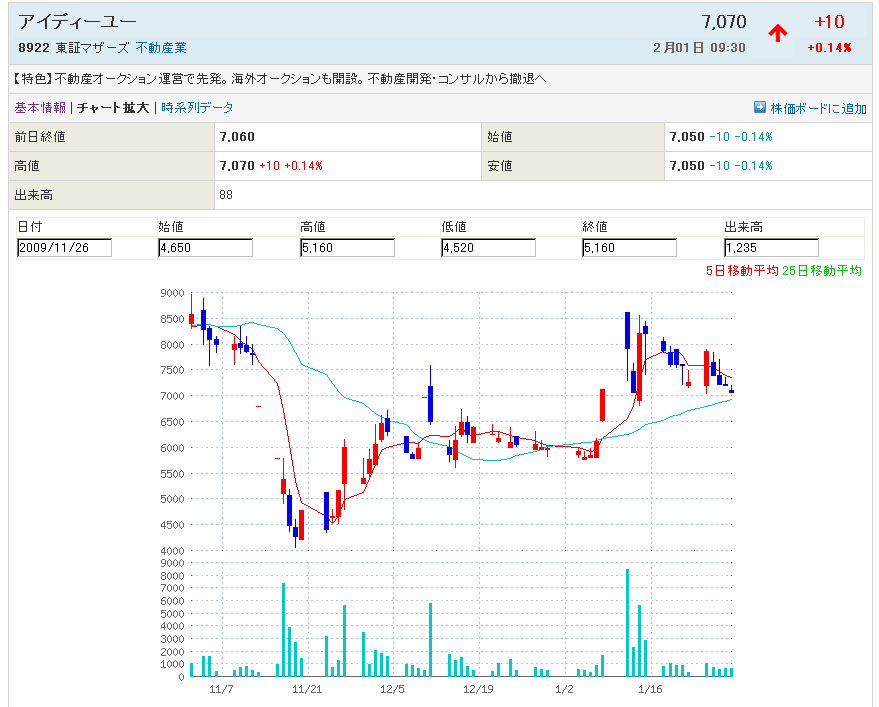Click the アイディーユー company name heading
879x707 pixels.
78,22
